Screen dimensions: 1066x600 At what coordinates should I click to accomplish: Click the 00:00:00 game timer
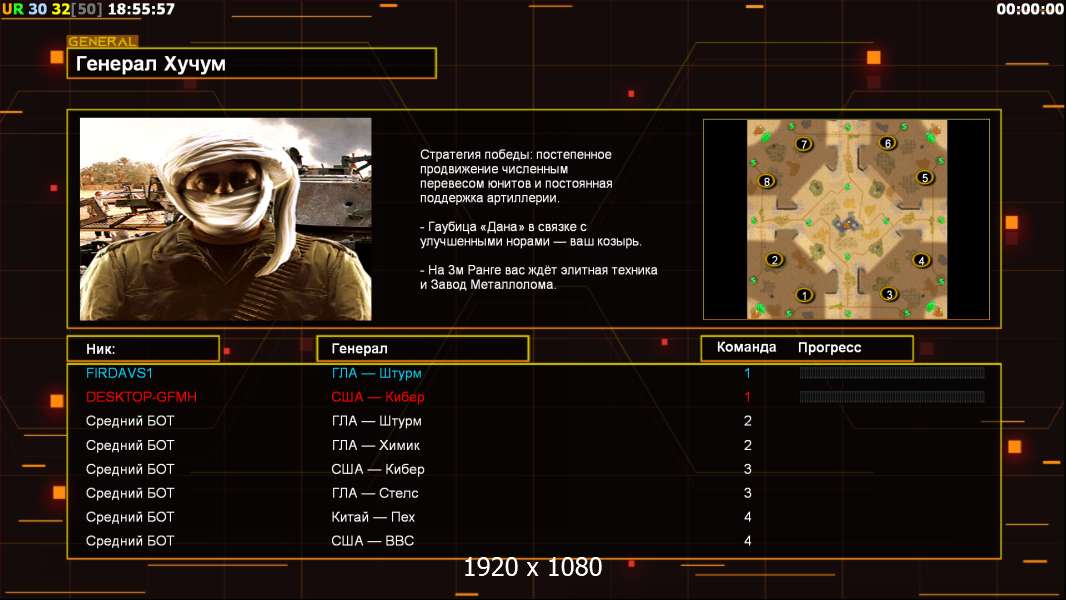click(1030, 9)
